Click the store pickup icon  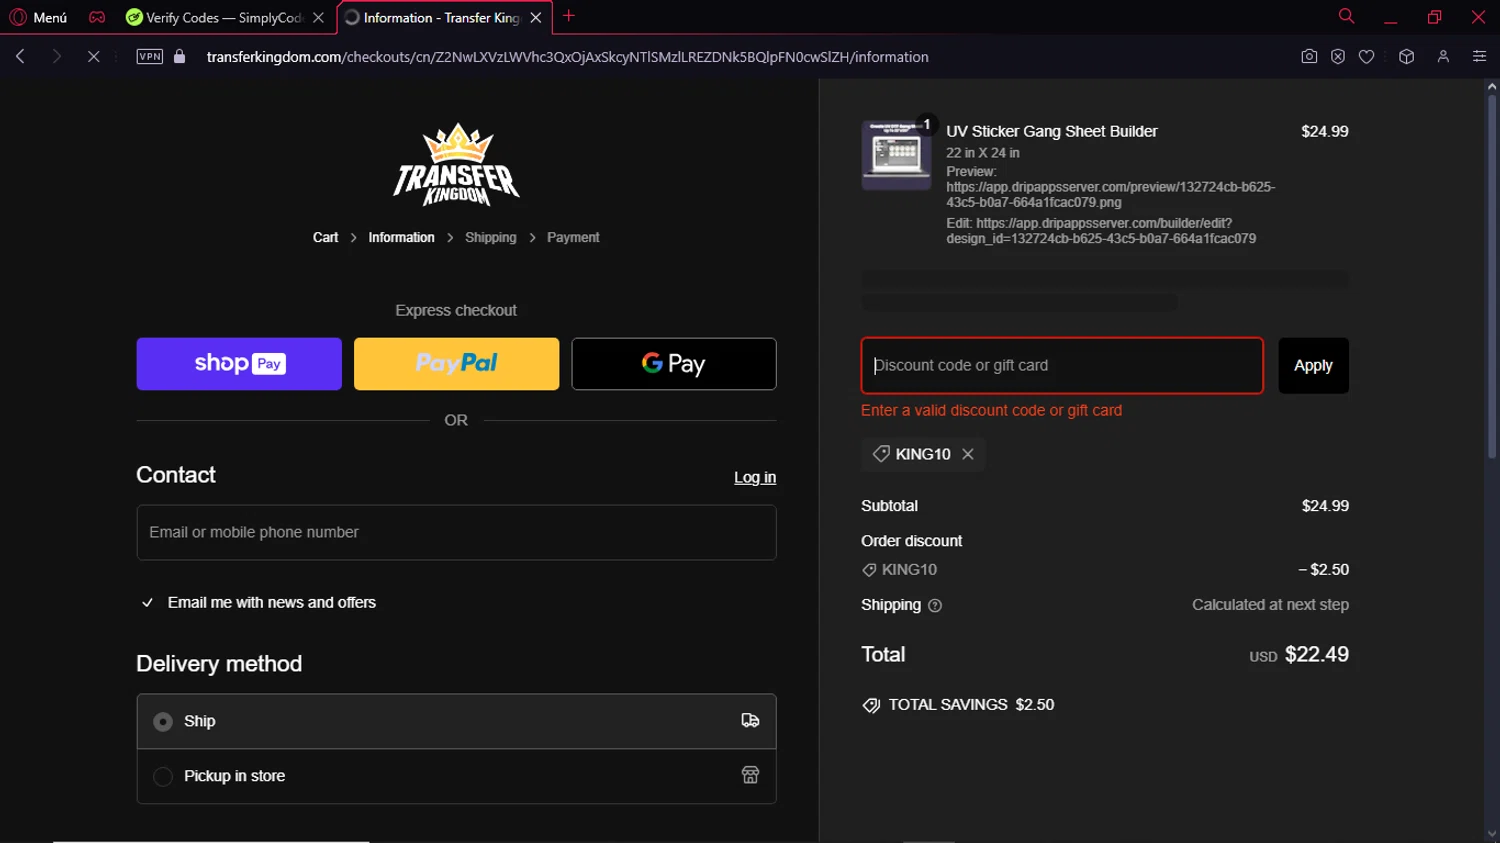pyautogui.click(x=750, y=776)
